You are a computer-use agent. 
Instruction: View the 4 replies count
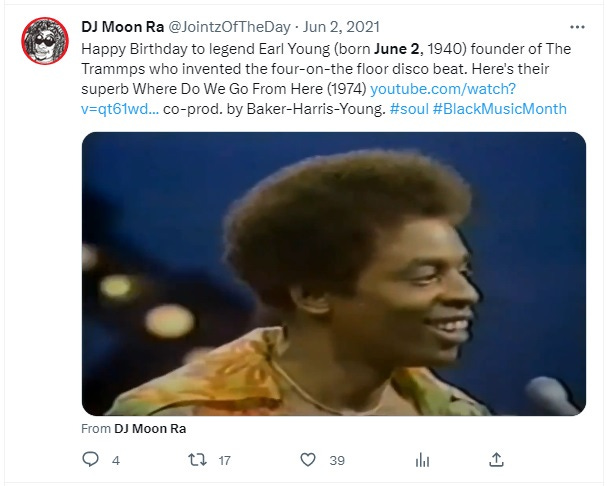pos(116,460)
